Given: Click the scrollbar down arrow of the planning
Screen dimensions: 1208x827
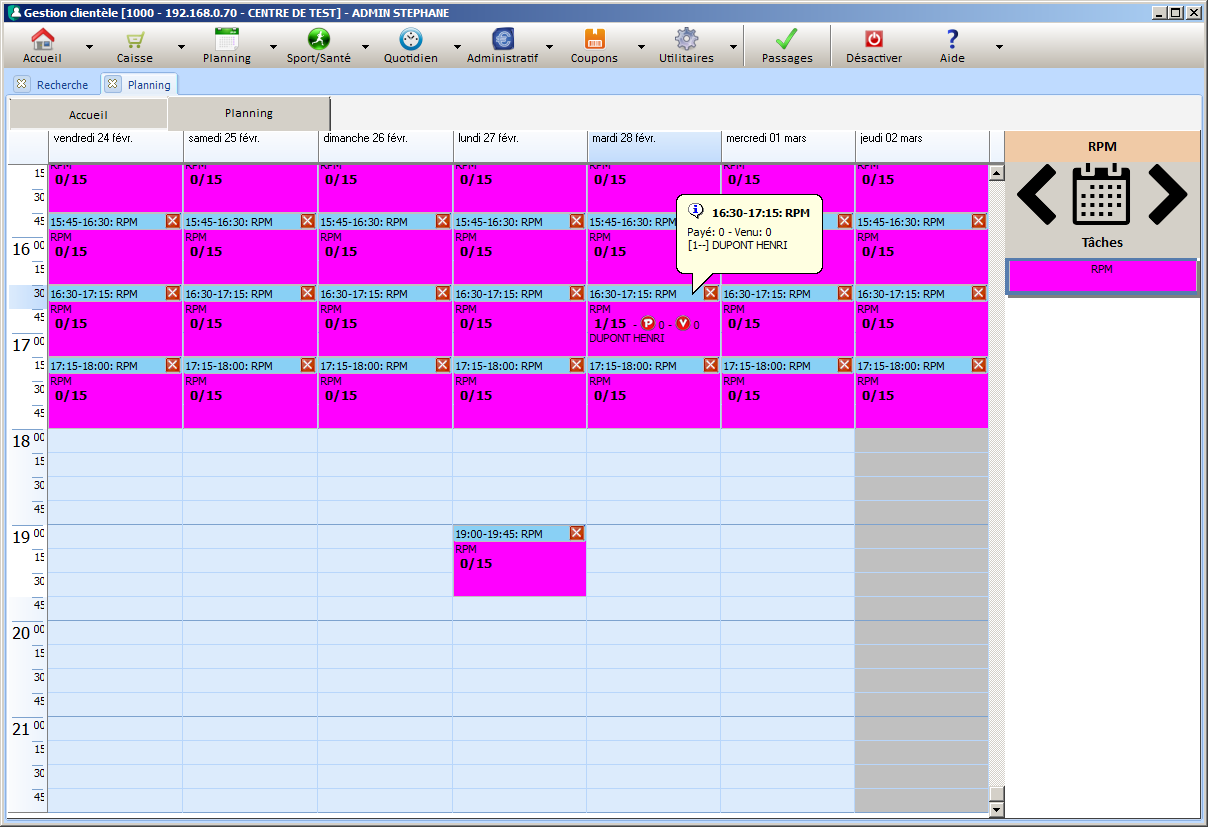Looking at the screenshot, I should 996,809.
